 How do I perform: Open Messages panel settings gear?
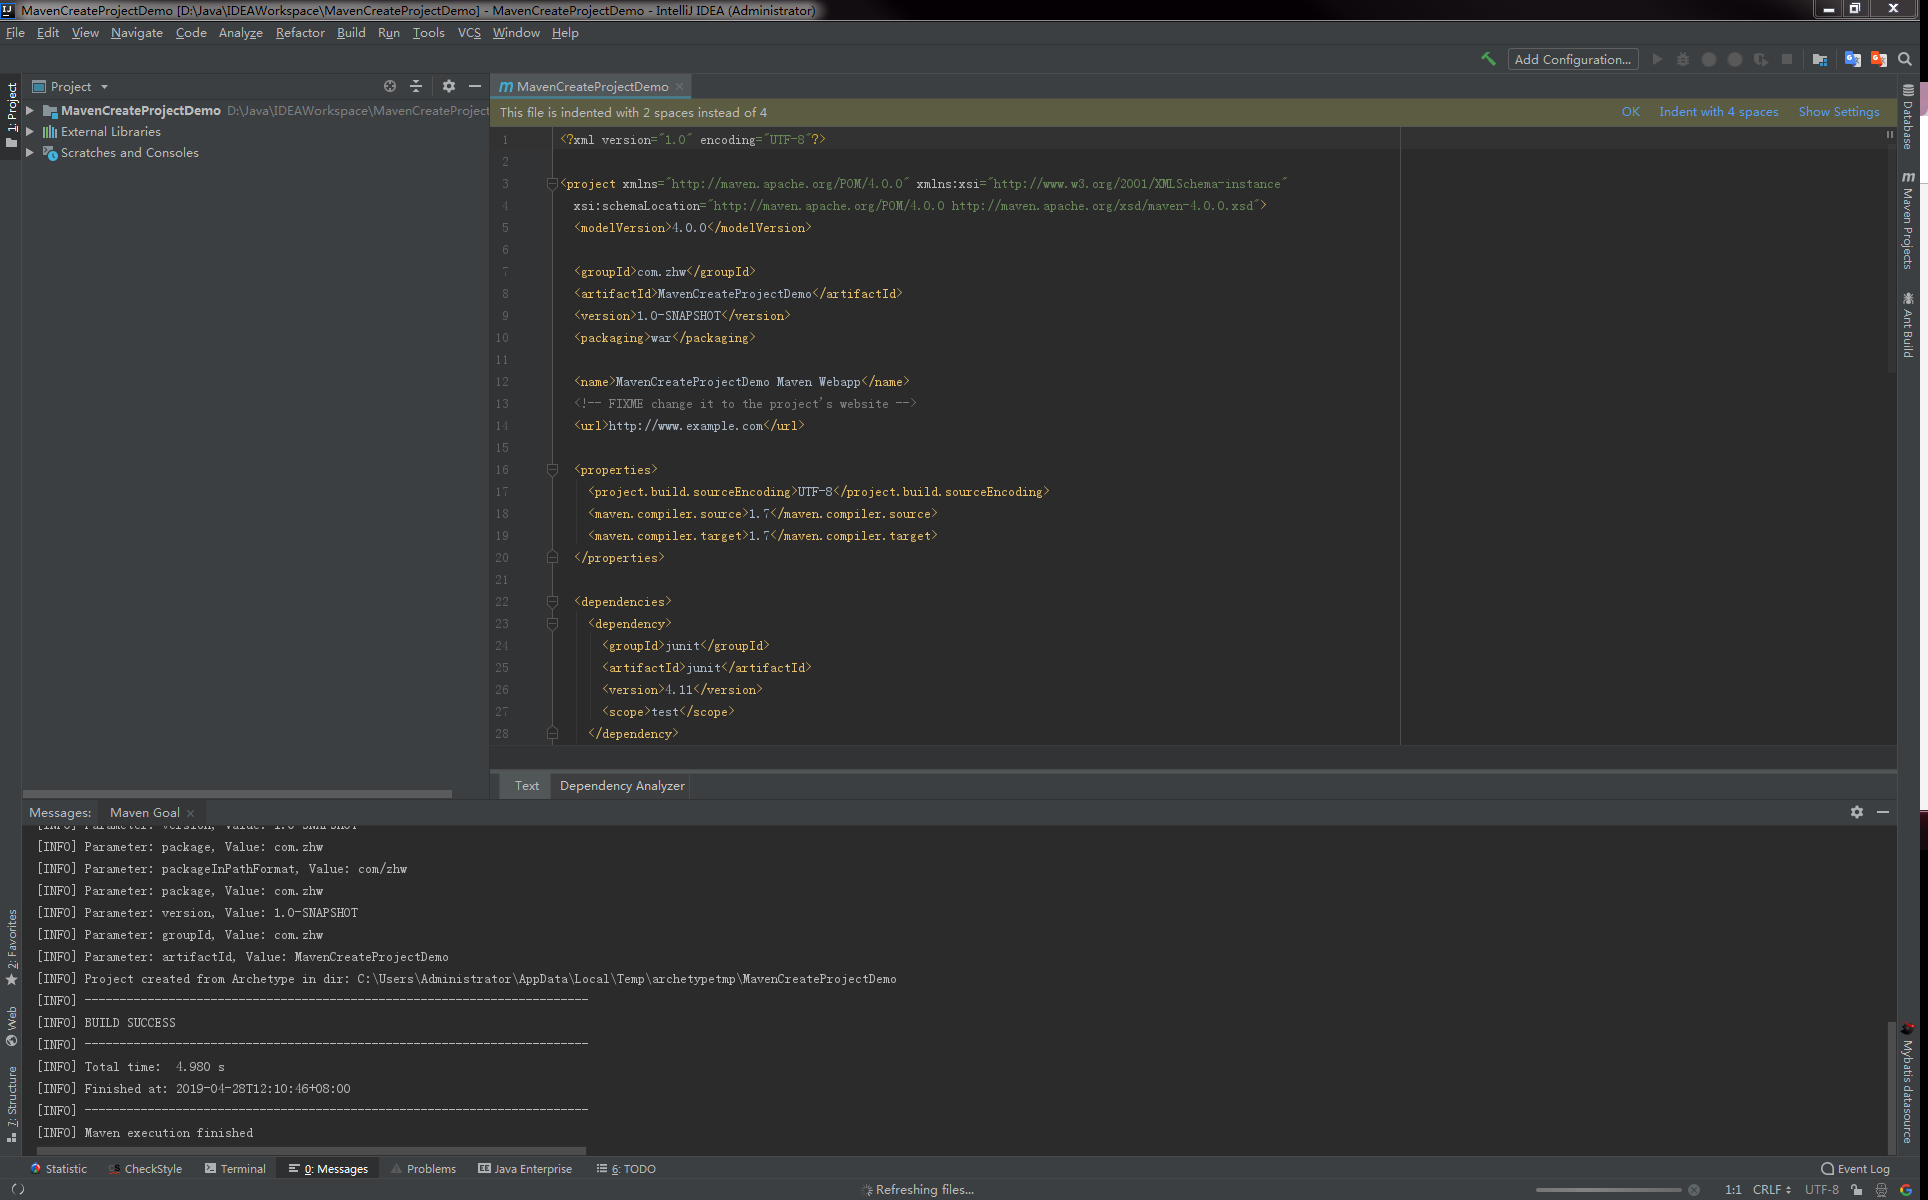(1857, 811)
